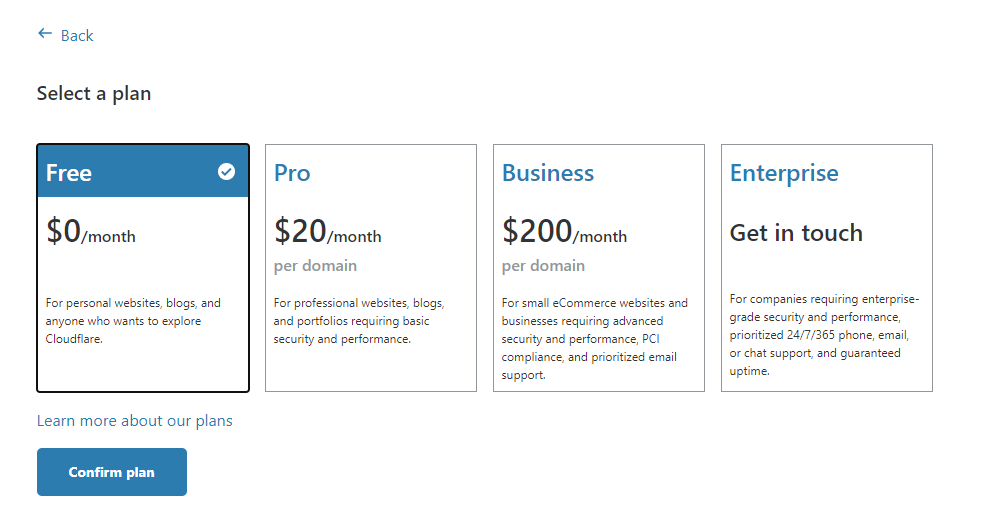
Task: Click per domain under the Business price
Action: pos(543,266)
